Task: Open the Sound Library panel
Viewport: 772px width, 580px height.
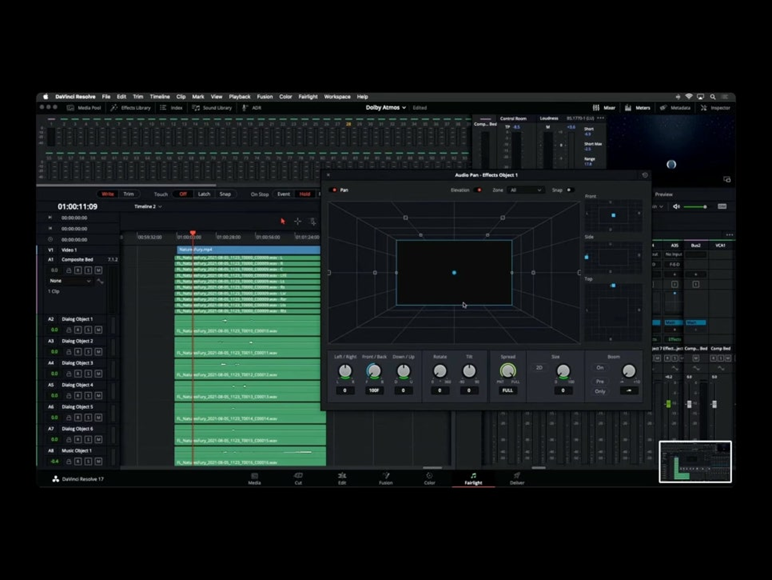Action: (x=212, y=107)
